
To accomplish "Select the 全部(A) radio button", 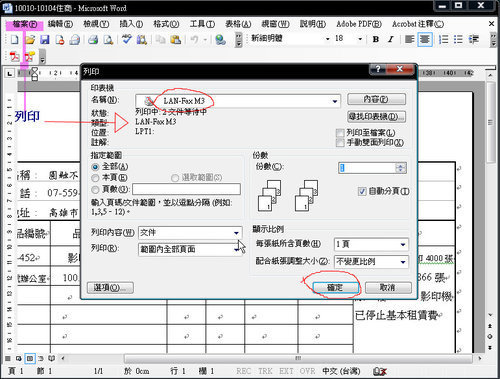I will point(95,167).
